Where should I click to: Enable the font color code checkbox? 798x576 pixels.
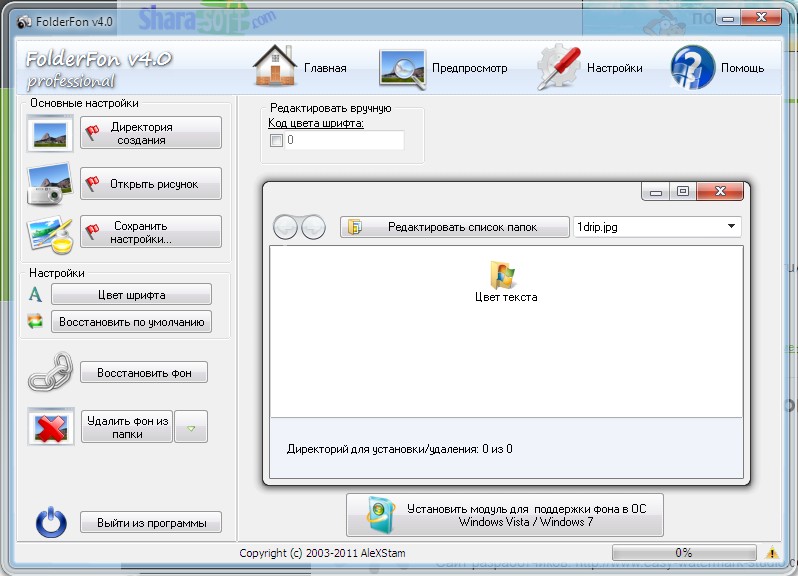276,140
